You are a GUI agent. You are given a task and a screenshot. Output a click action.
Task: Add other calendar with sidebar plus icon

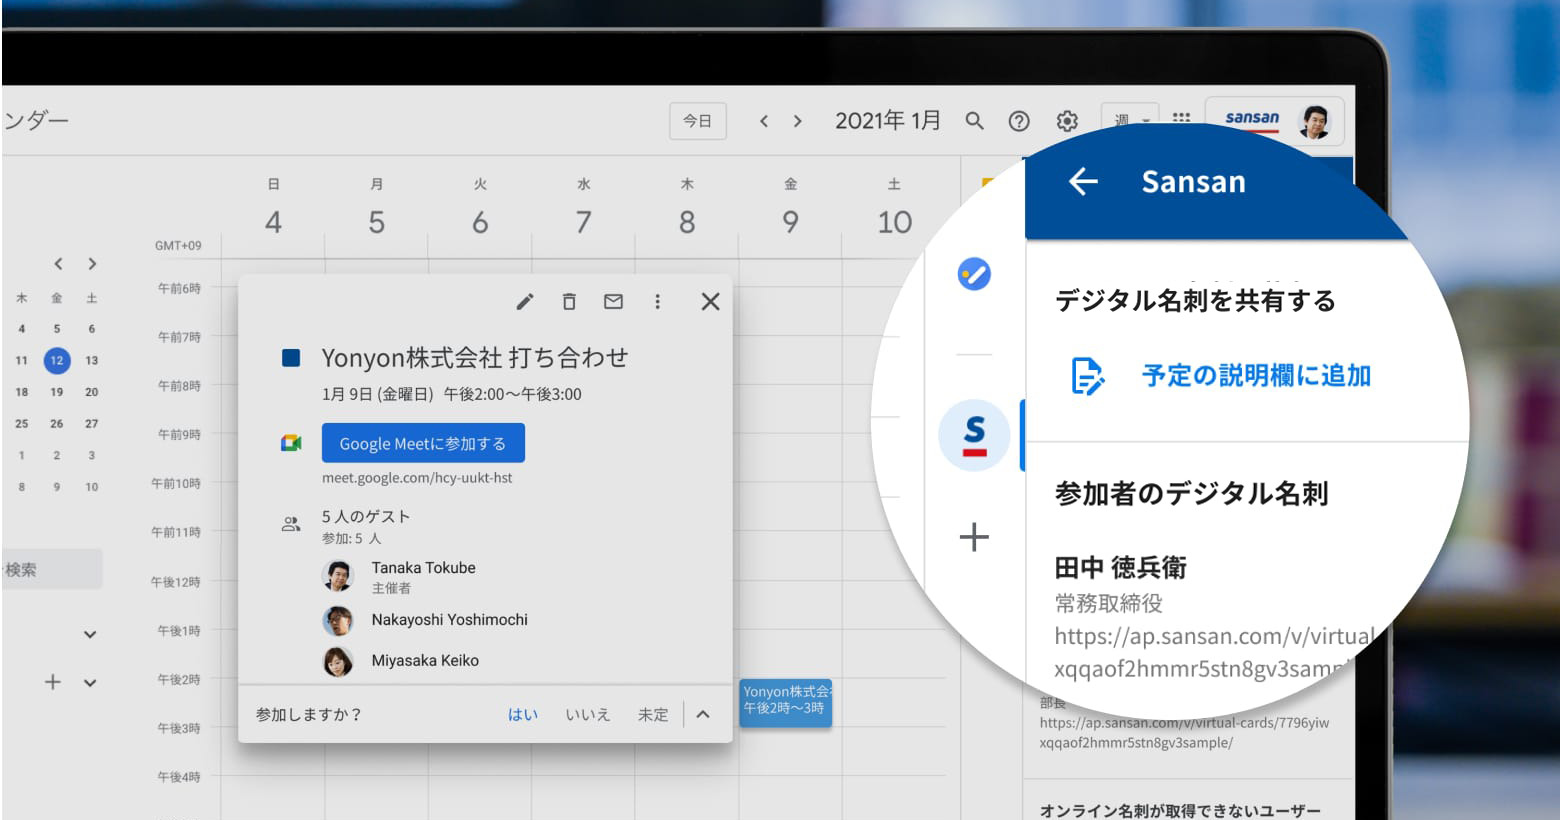53,682
